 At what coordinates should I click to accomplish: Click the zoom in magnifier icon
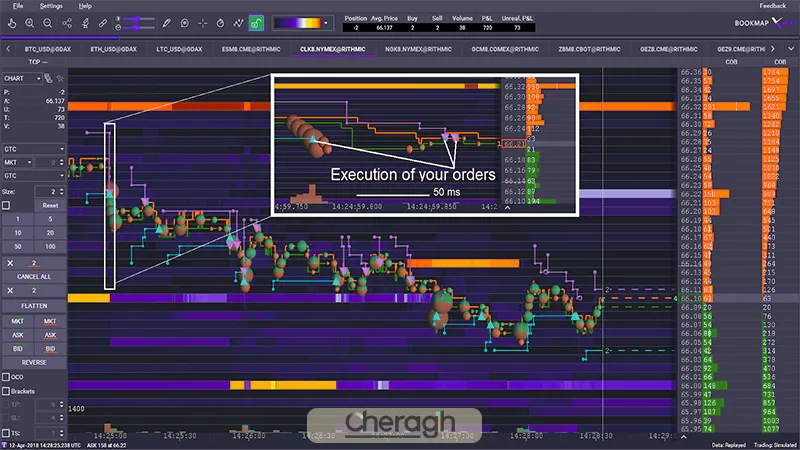30,21
